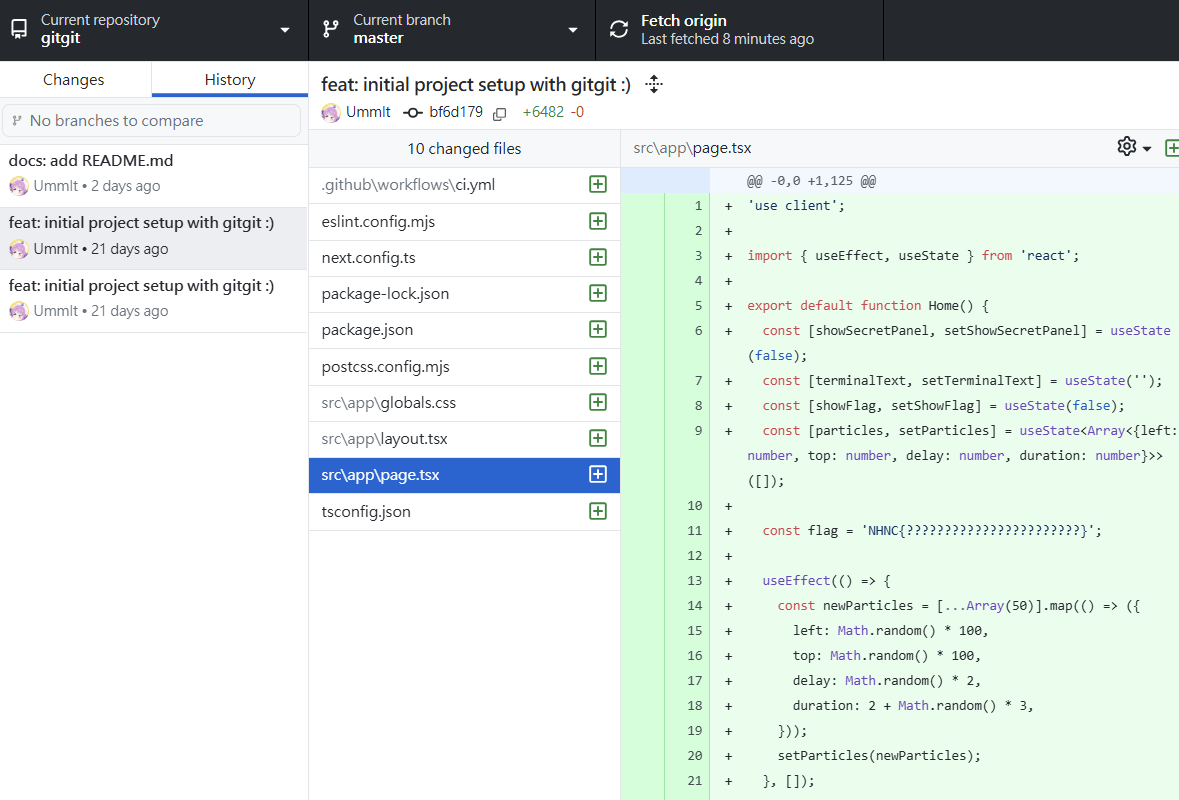Click the 'const [showFlag, setShowFlag]' line
The image size is (1179, 800).
944,406
